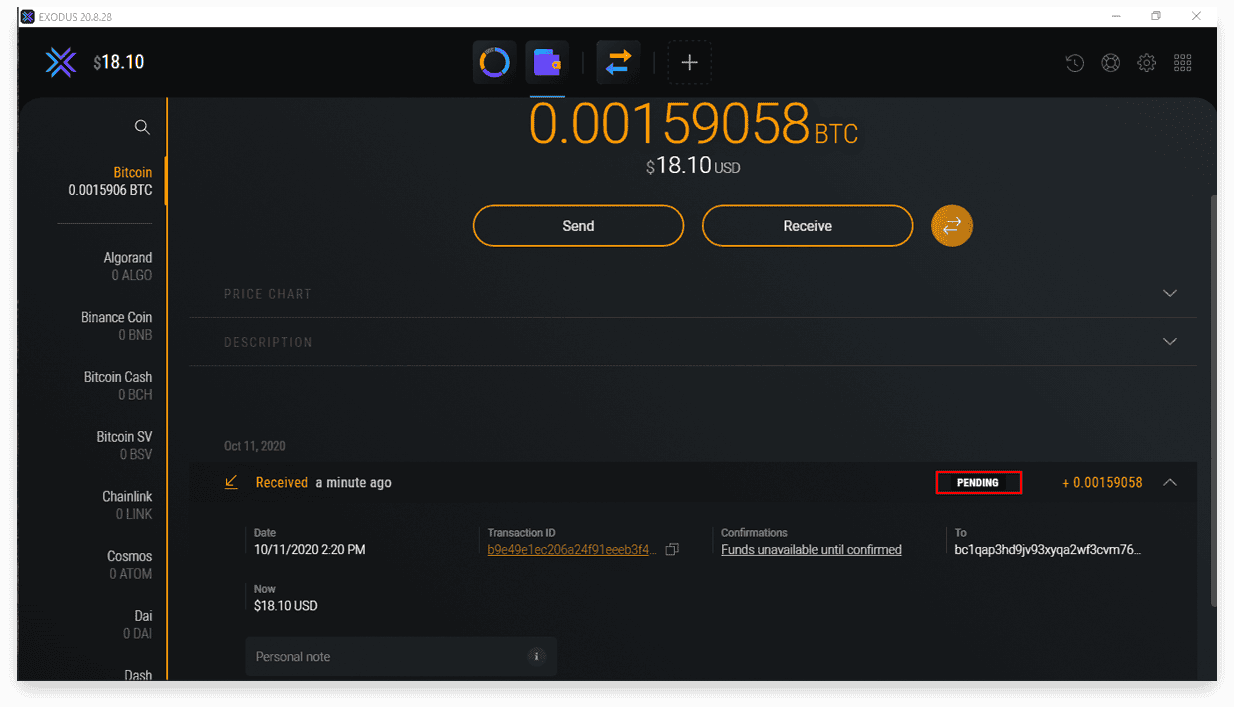Select Cosmos in the sidebar
The image size is (1234, 707).
(130, 565)
